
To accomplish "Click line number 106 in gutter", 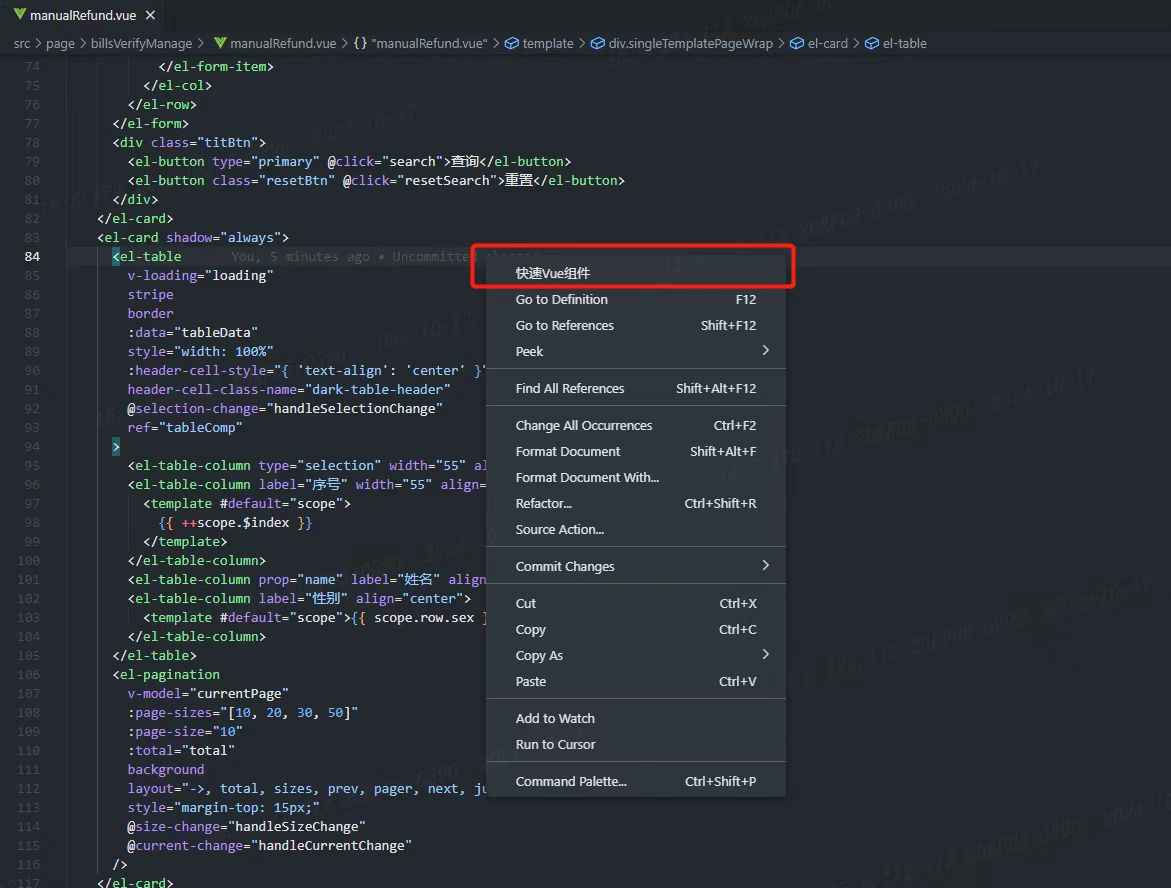I will click(28, 674).
